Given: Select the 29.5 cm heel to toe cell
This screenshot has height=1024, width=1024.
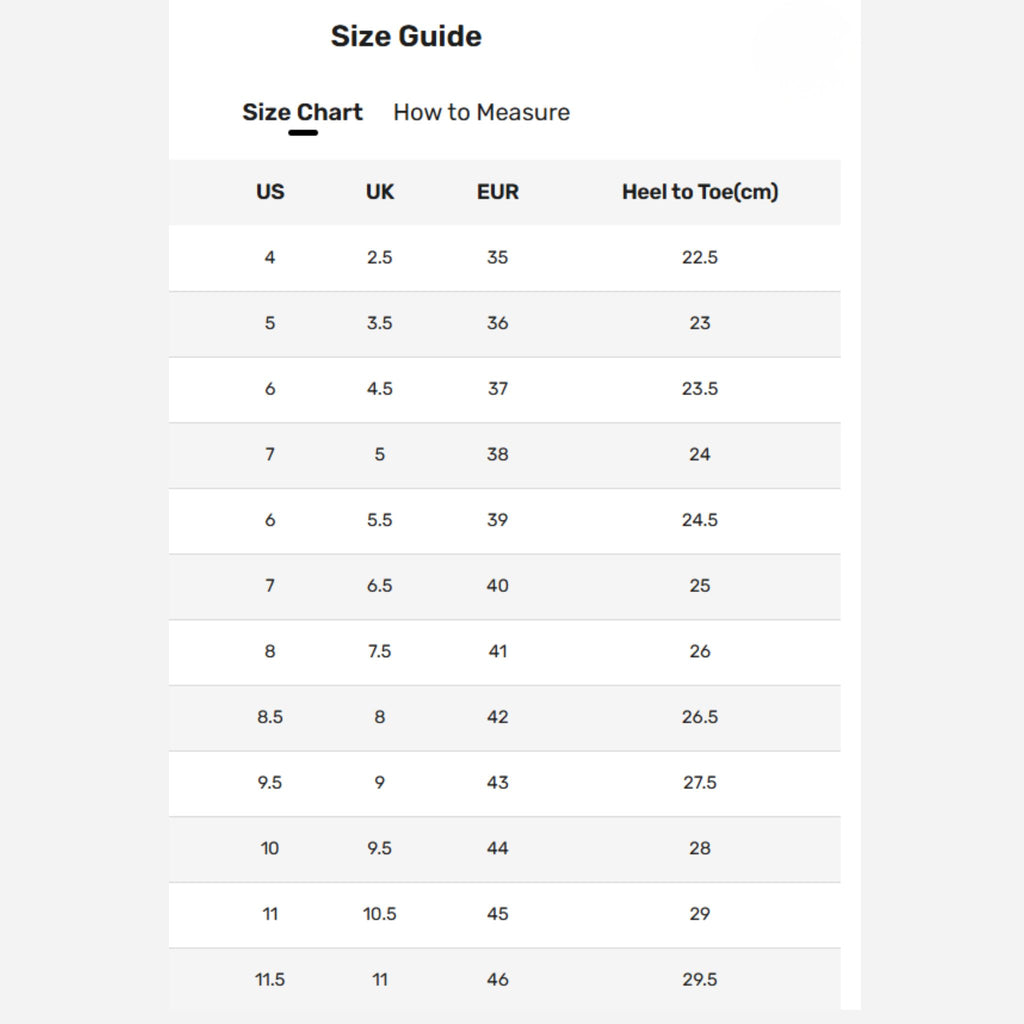Looking at the screenshot, I should 700,979.
